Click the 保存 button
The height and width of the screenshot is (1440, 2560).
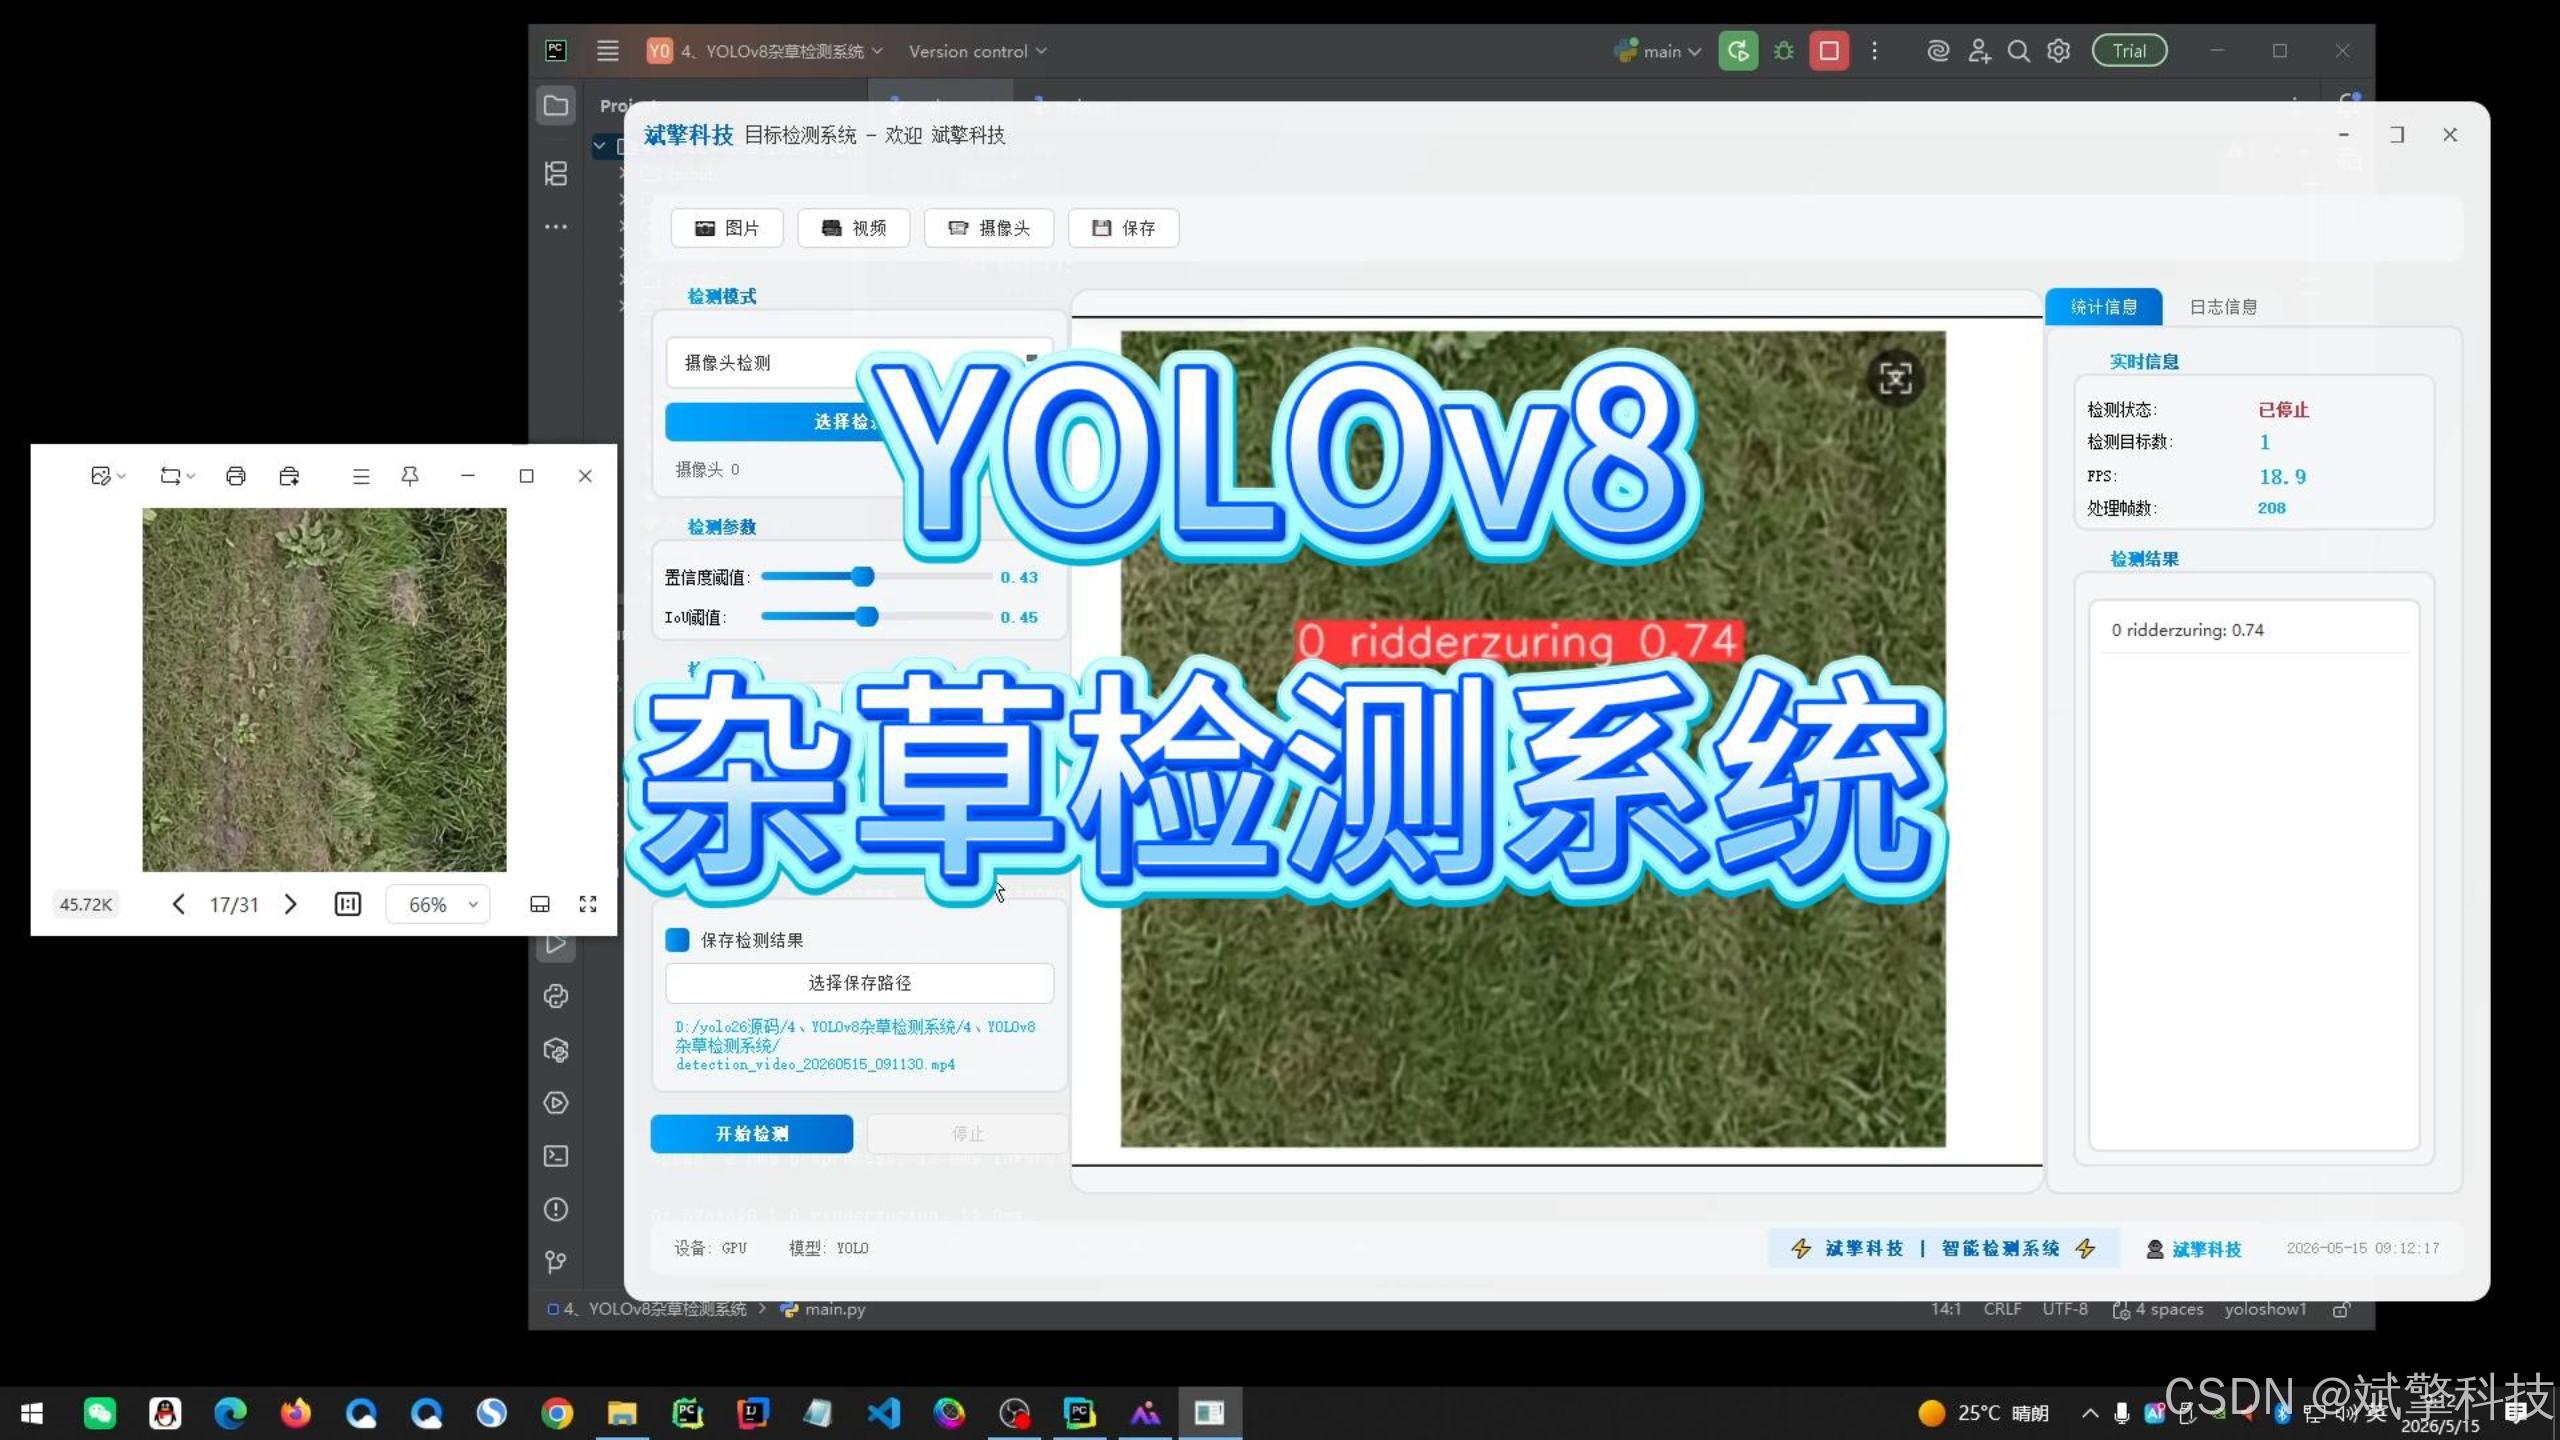pos(1124,228)
